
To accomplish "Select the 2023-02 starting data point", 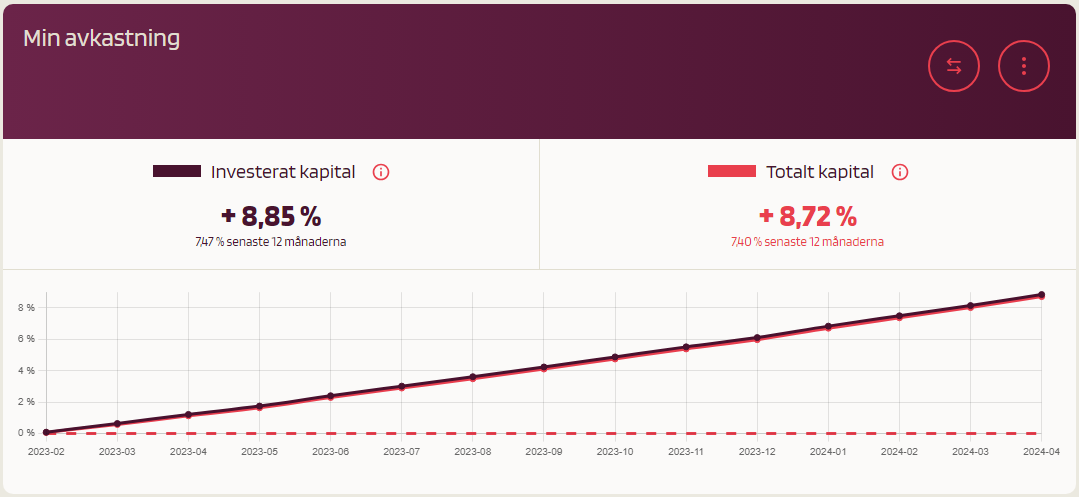I will (47, 432).
